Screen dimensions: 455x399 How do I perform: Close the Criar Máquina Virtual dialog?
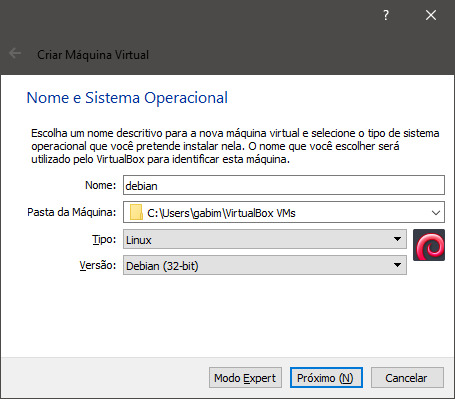(x=431, y=15)
